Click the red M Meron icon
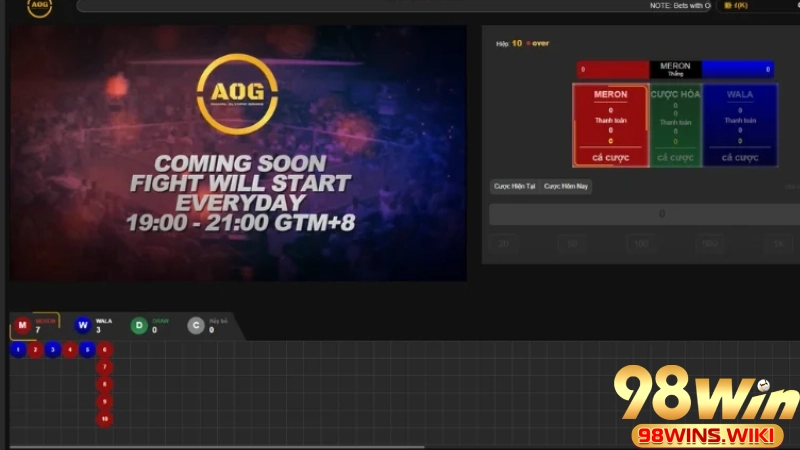Image resolution: width=800 pixels, height=450 pixels. click(22, 325)
